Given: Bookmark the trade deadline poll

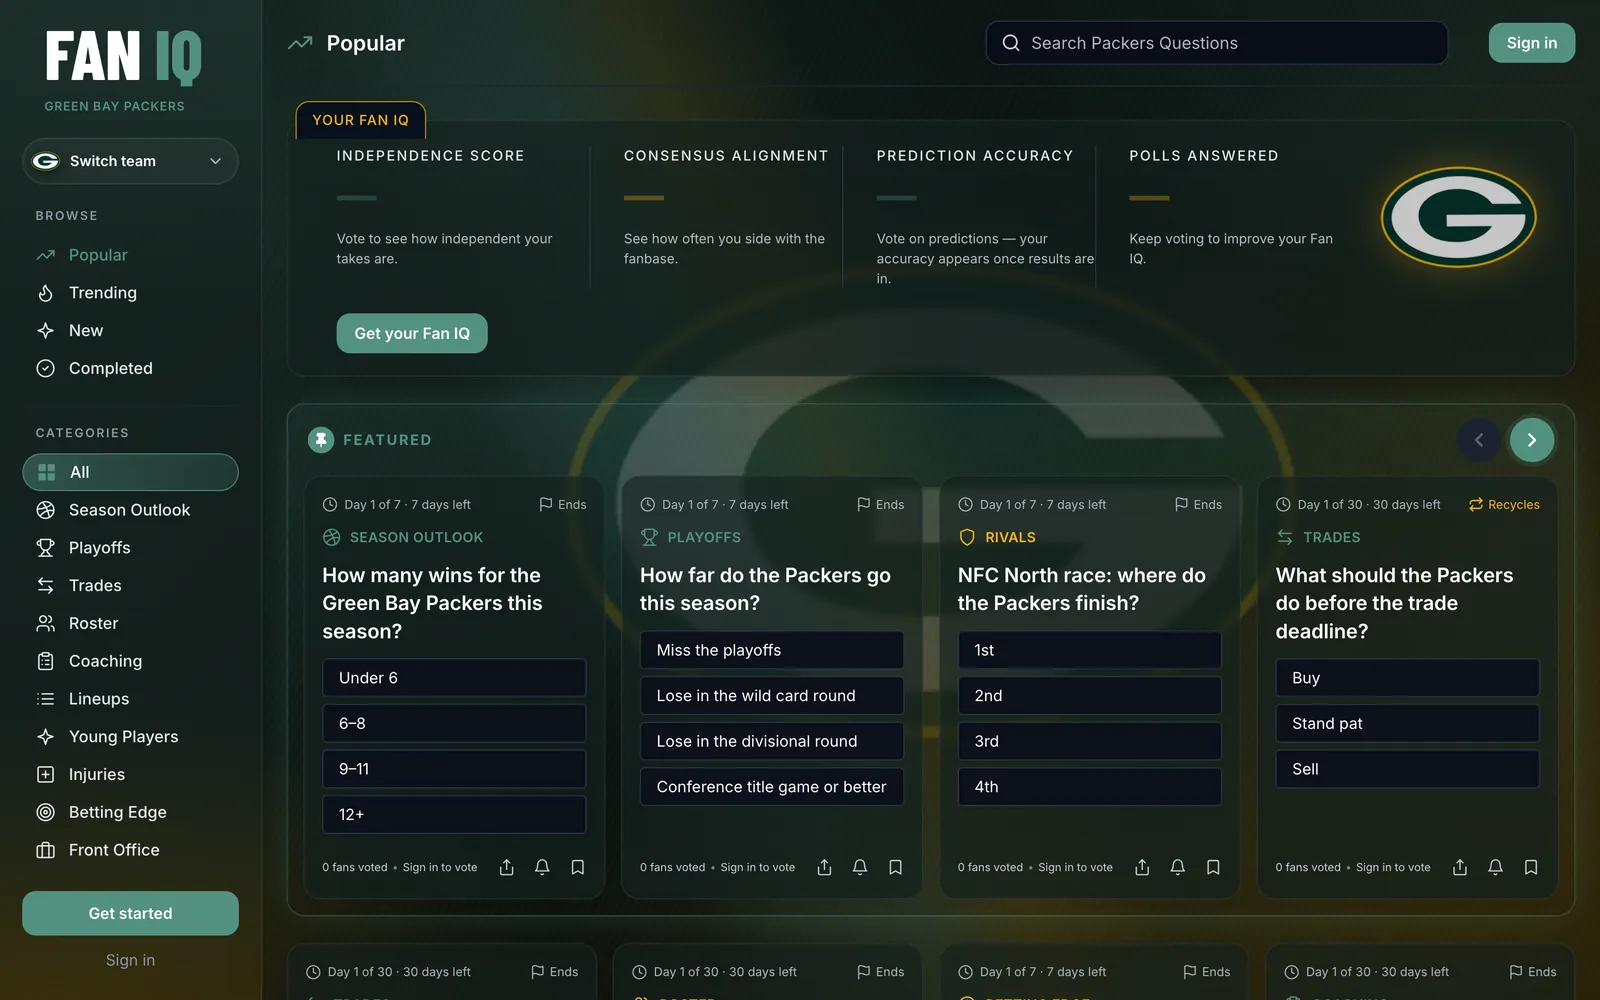Looking at the screenshot, I should 1531,867.
